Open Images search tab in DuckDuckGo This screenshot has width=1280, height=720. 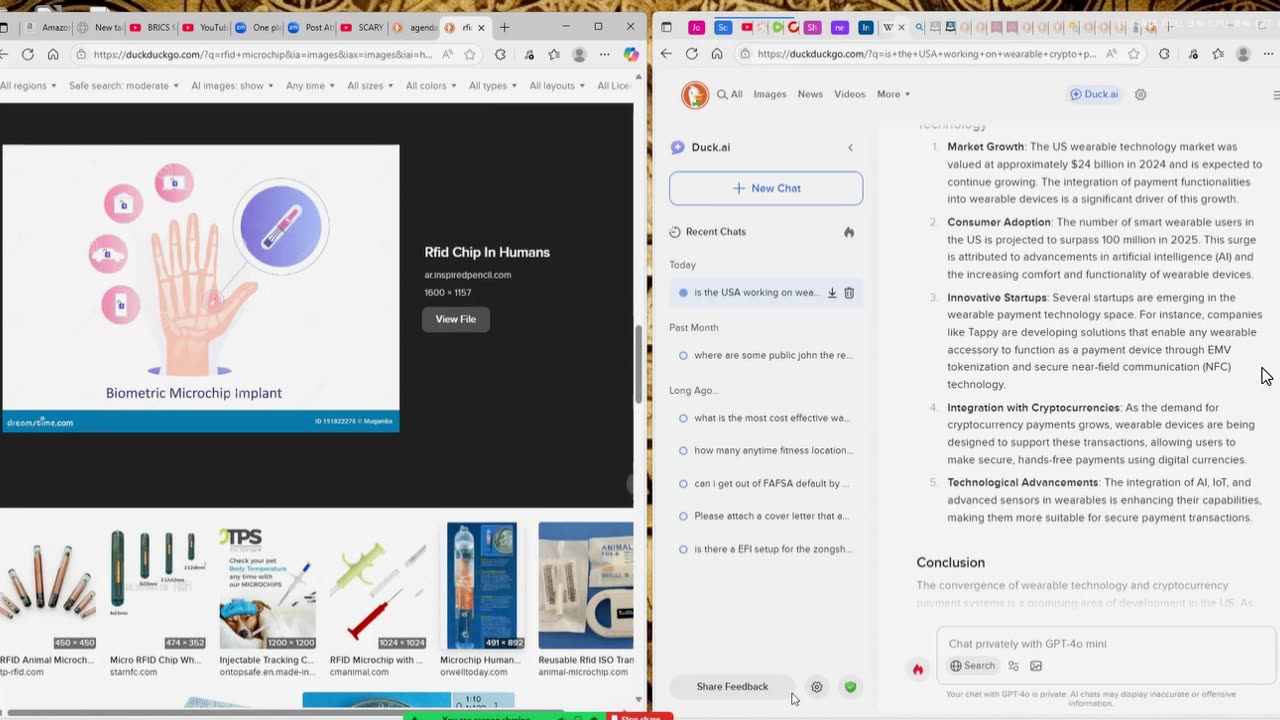pyautogui.click(x=769, y=94)
